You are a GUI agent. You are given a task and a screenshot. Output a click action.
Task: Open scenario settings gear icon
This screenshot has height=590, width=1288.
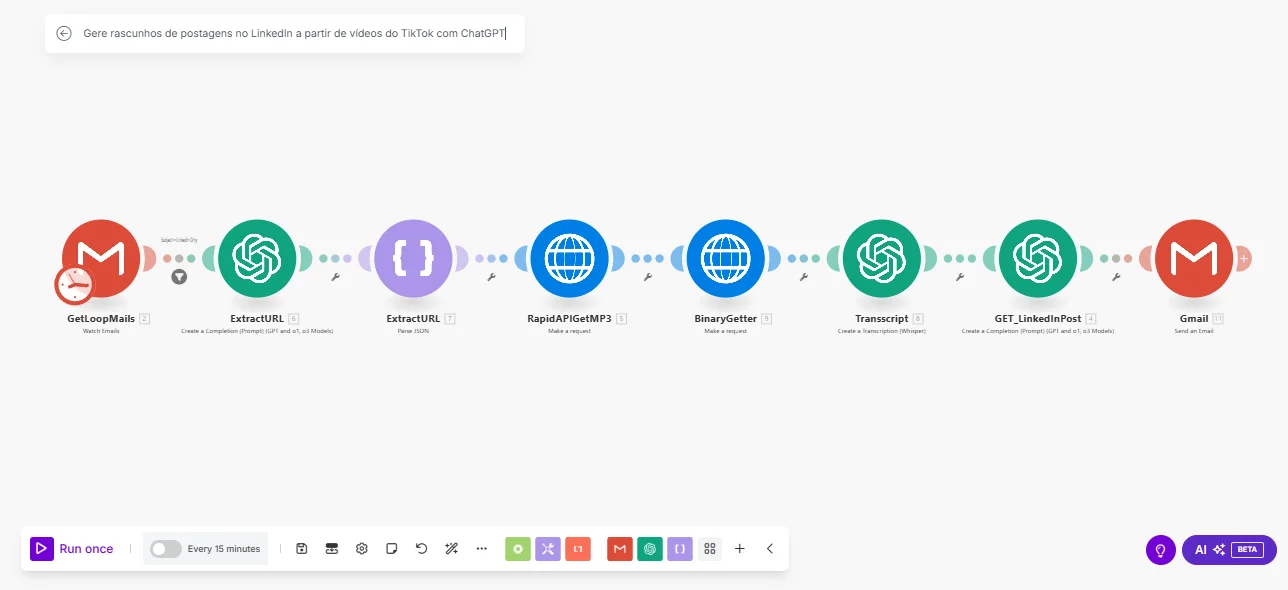[x=362, y=549]
